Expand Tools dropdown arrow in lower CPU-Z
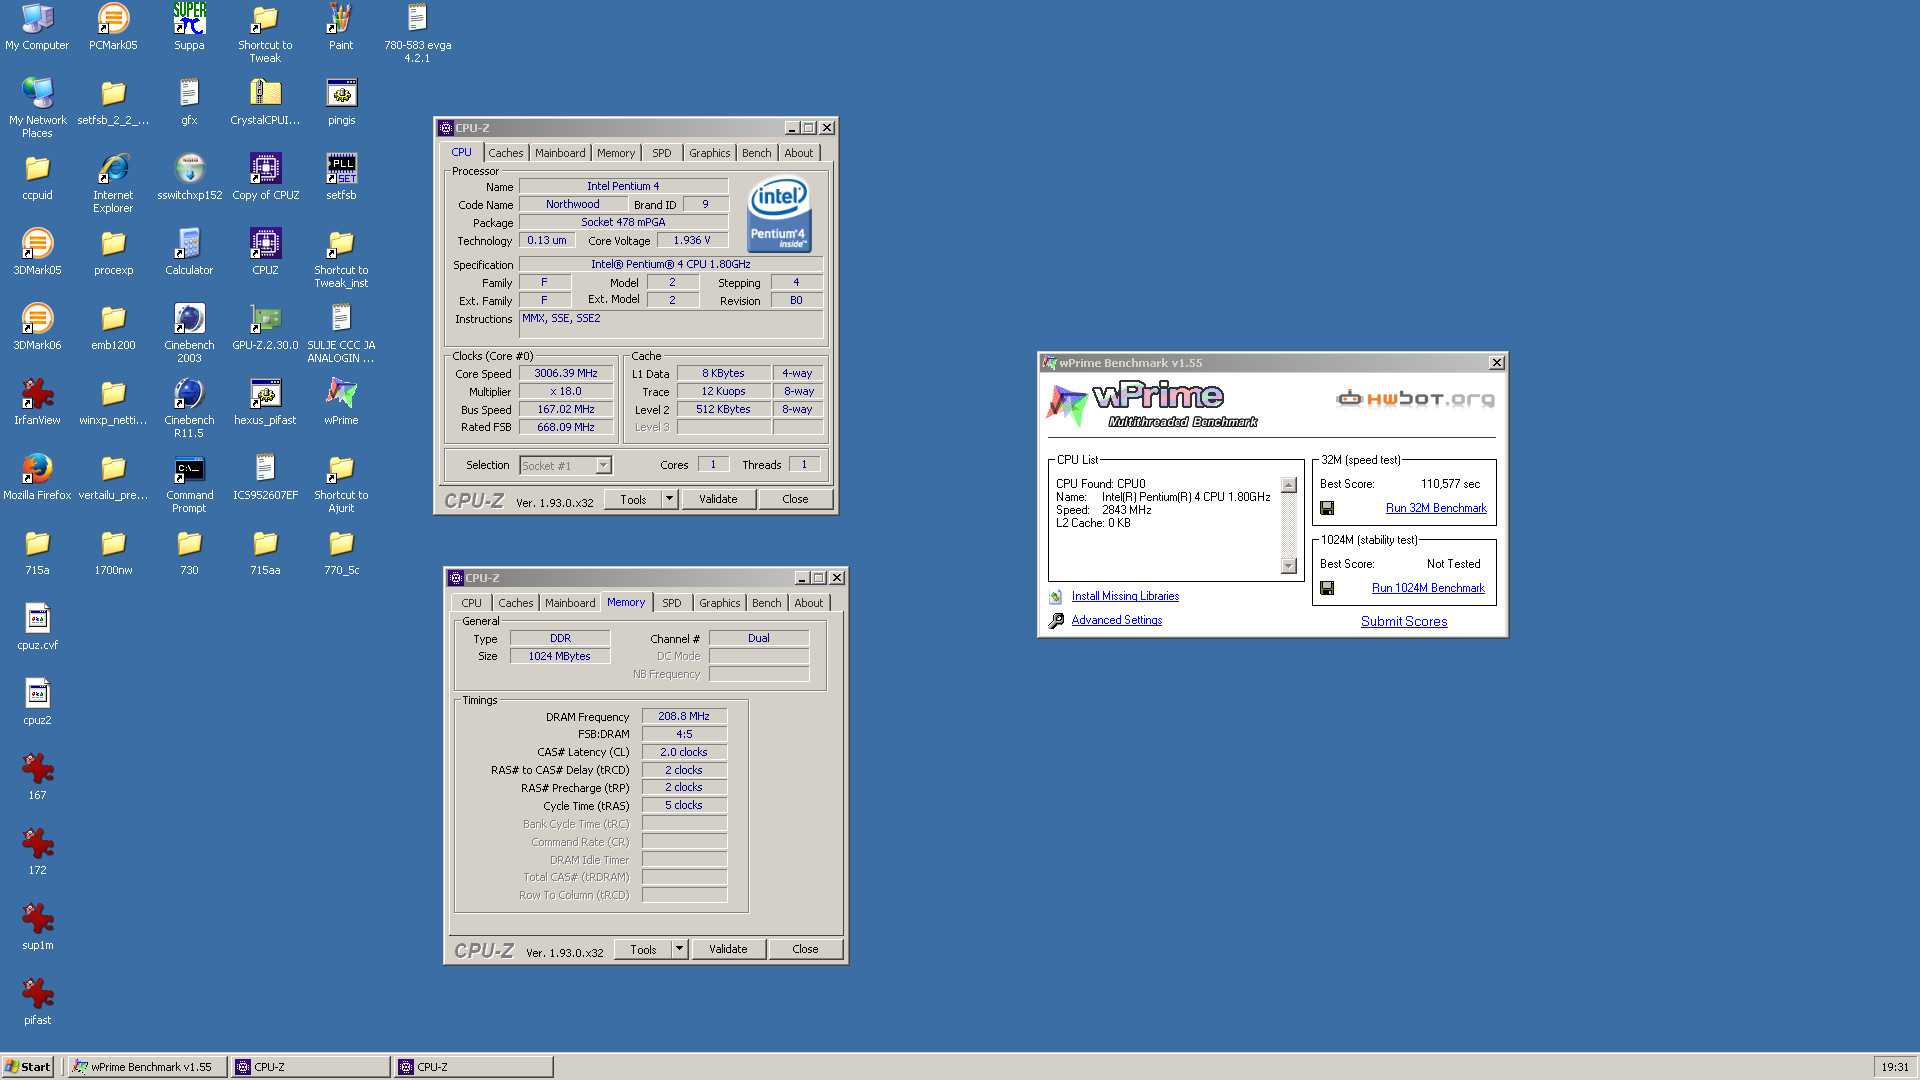 pos(680,949)
